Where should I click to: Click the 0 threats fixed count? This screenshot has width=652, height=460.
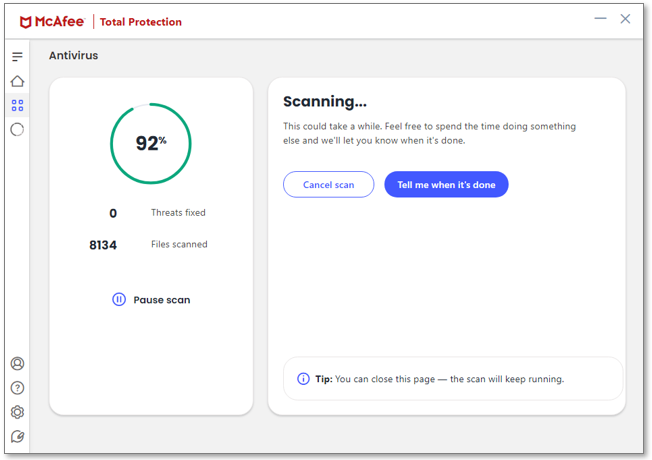point(113,213)
